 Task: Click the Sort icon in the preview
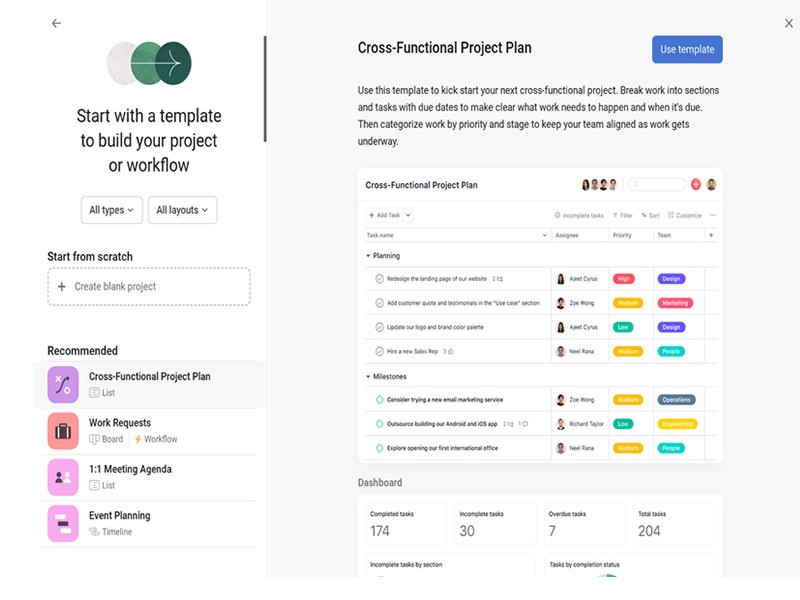pyautogui.click(x=651, y=214)
